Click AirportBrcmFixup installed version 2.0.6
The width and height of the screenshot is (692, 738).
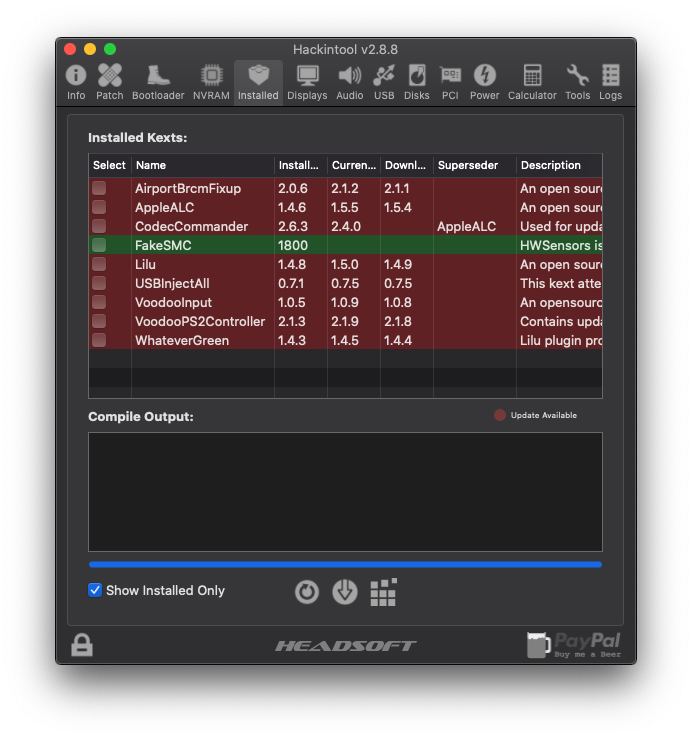tap(292, 188)
